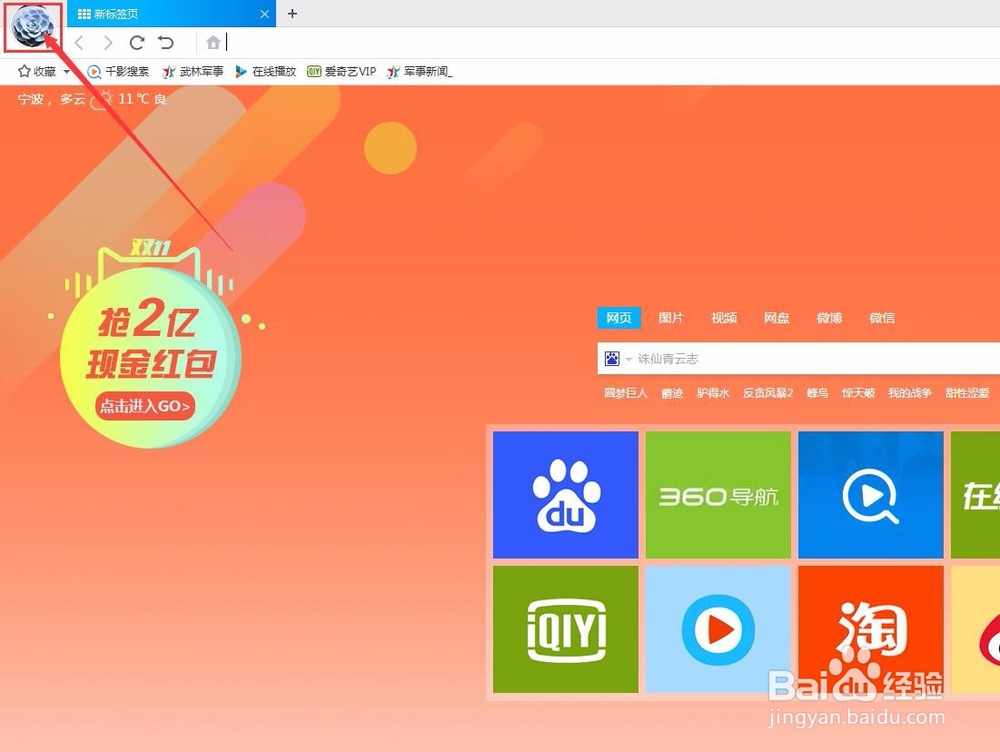This screenshot has height=752, width=1000.
Task: Open the 甜性涩爱 hot search link
Action: coord(967,393)
